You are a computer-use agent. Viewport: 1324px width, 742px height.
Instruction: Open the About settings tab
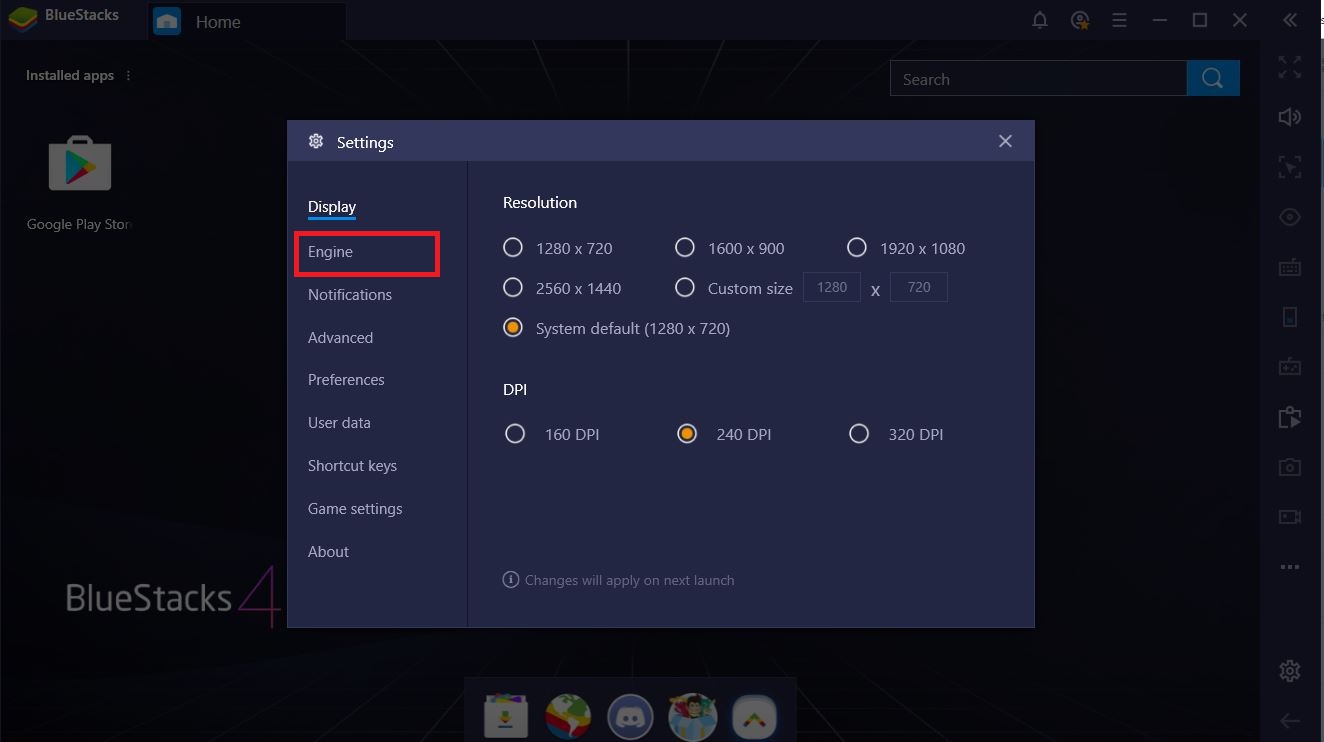pyautogui.click(x=328, y=552)
